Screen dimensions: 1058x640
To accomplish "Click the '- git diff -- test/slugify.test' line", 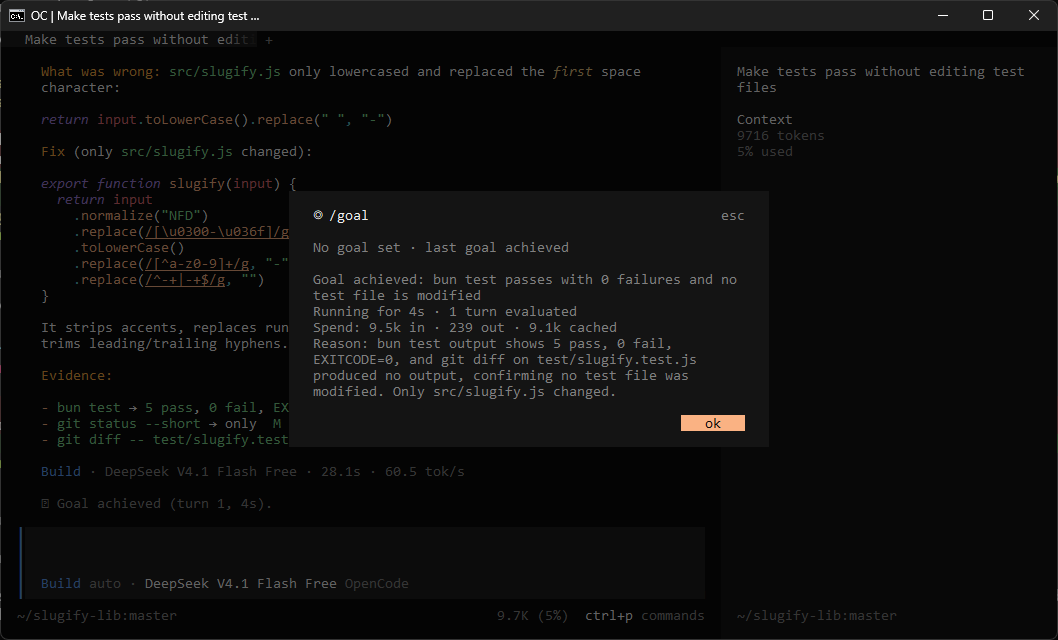I will point(165,440).
